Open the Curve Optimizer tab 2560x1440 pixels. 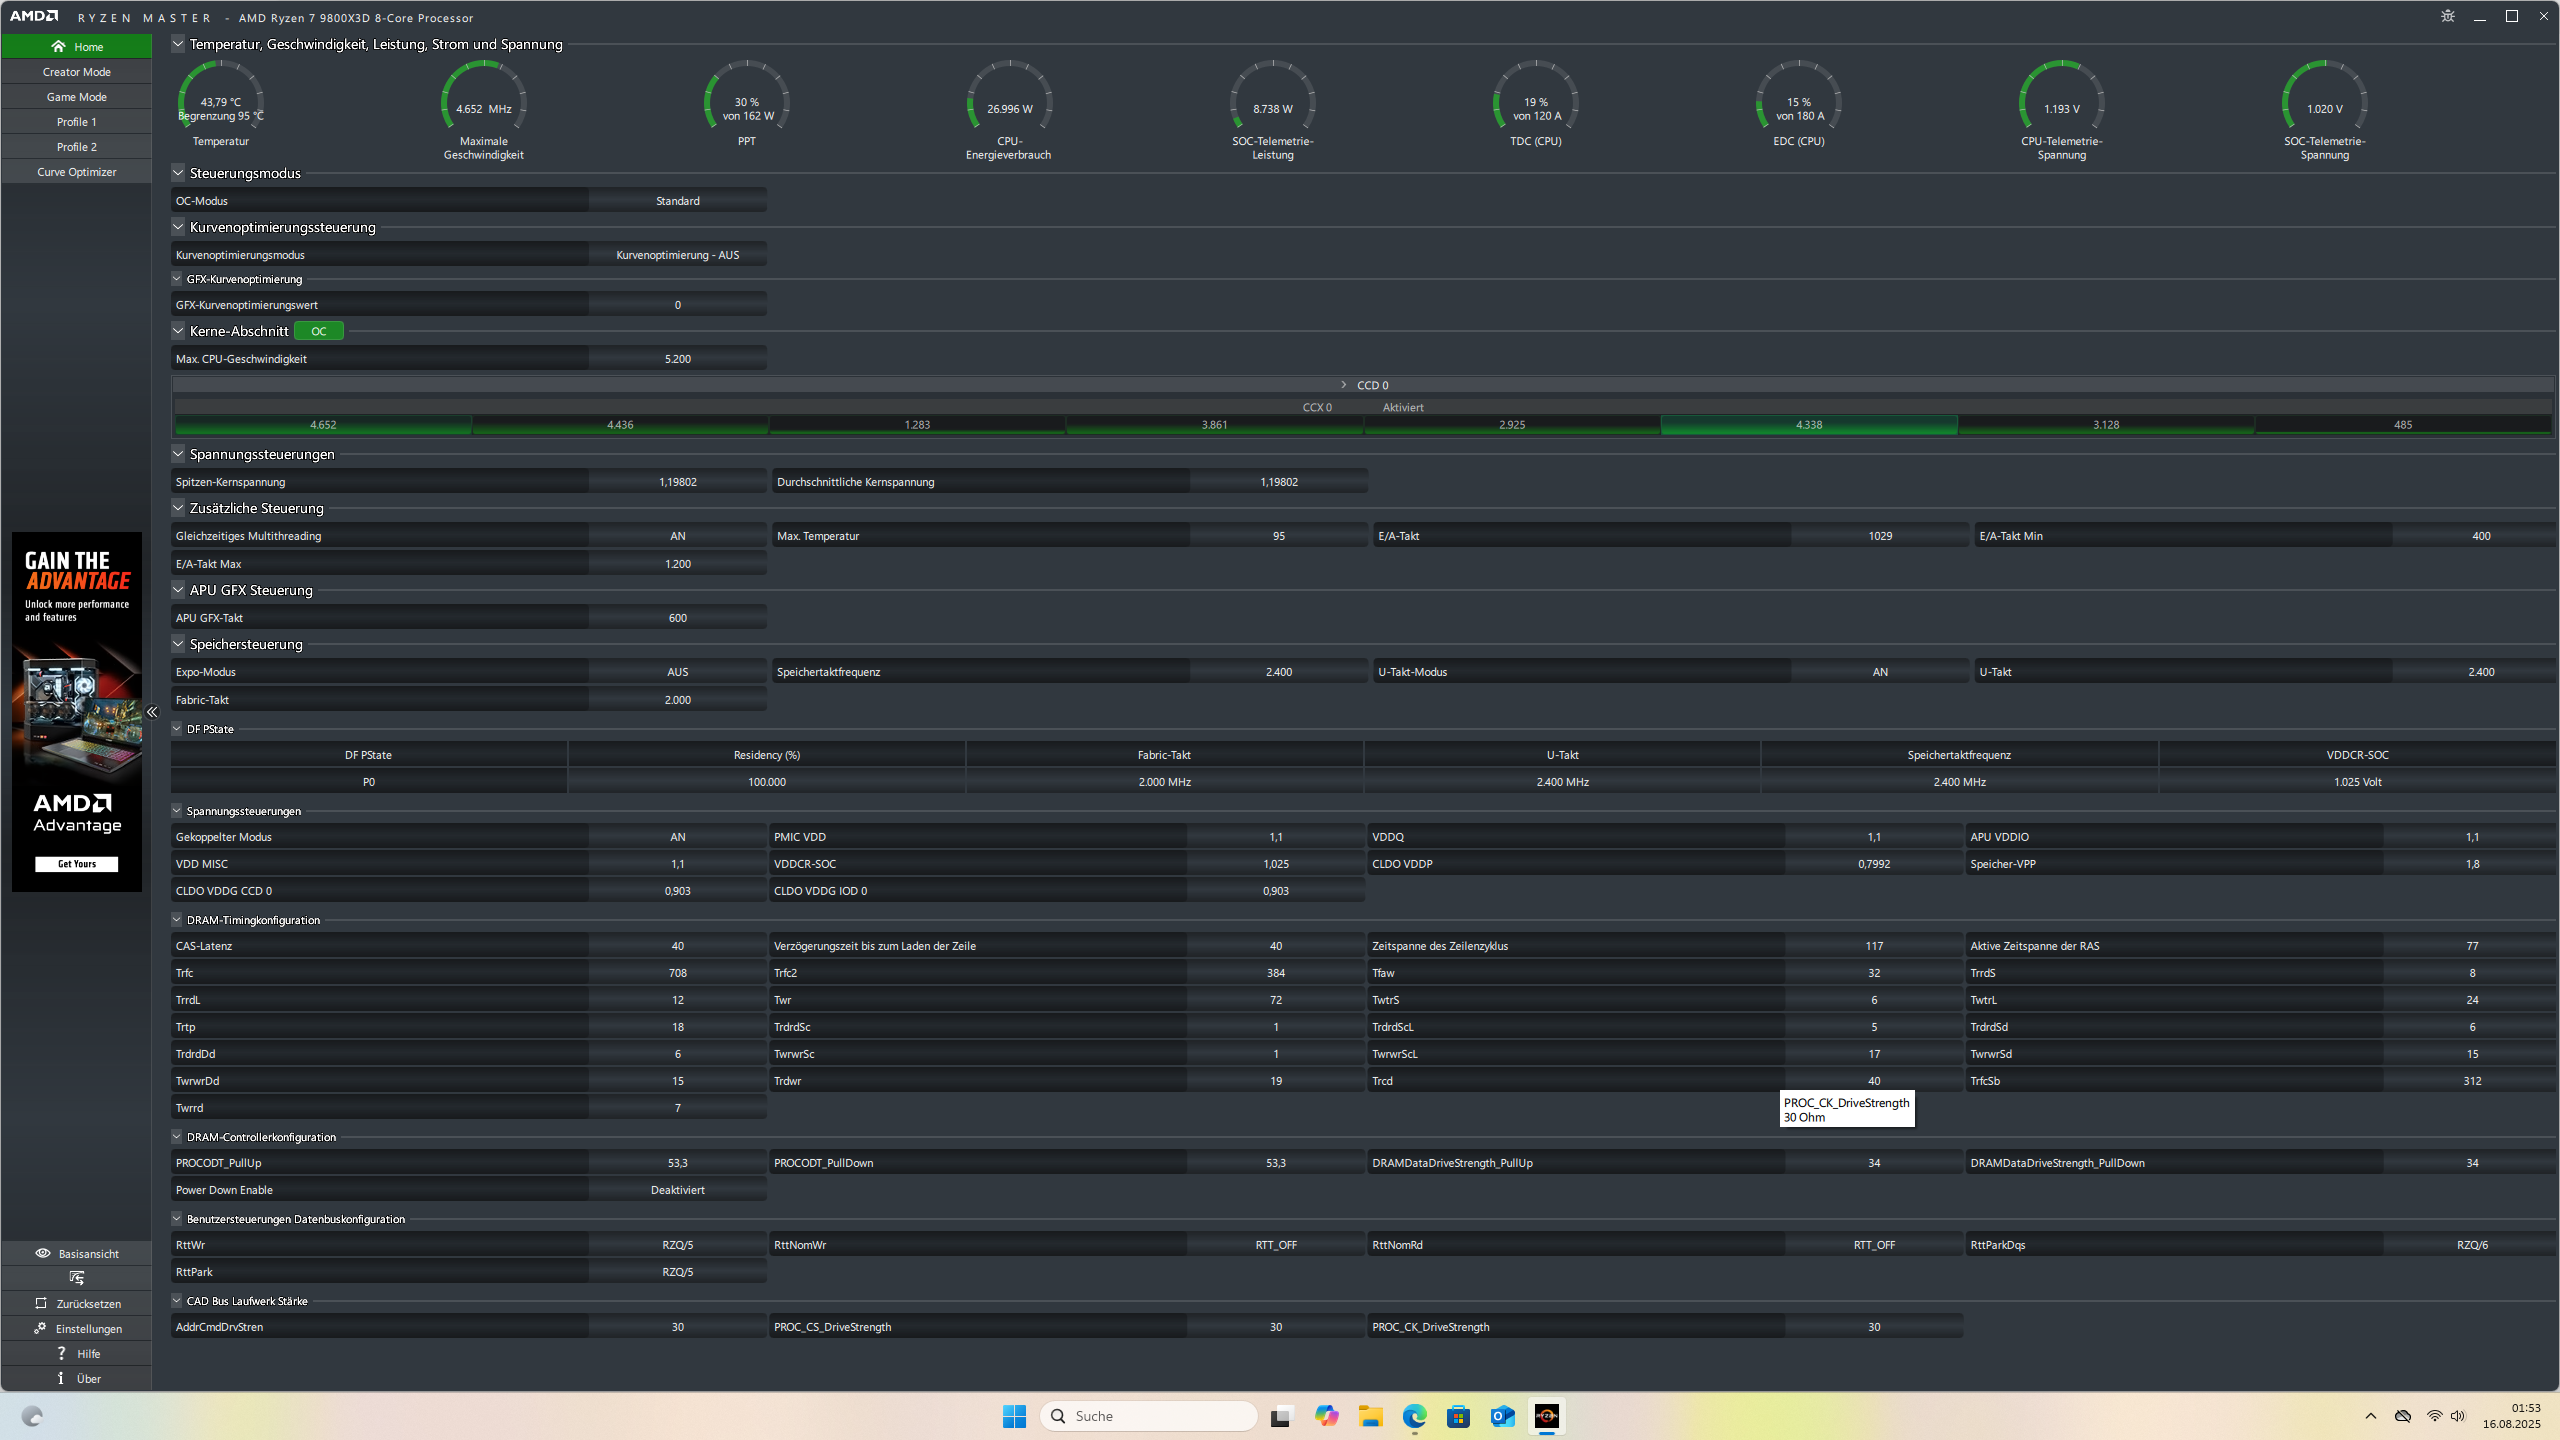pos(77,172)
